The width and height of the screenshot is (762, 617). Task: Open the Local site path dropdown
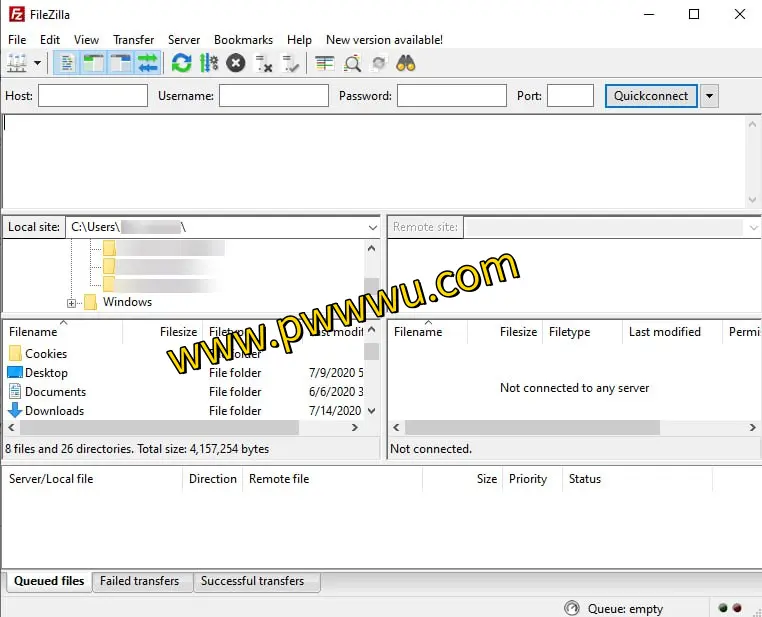click(x=371, y=227)
